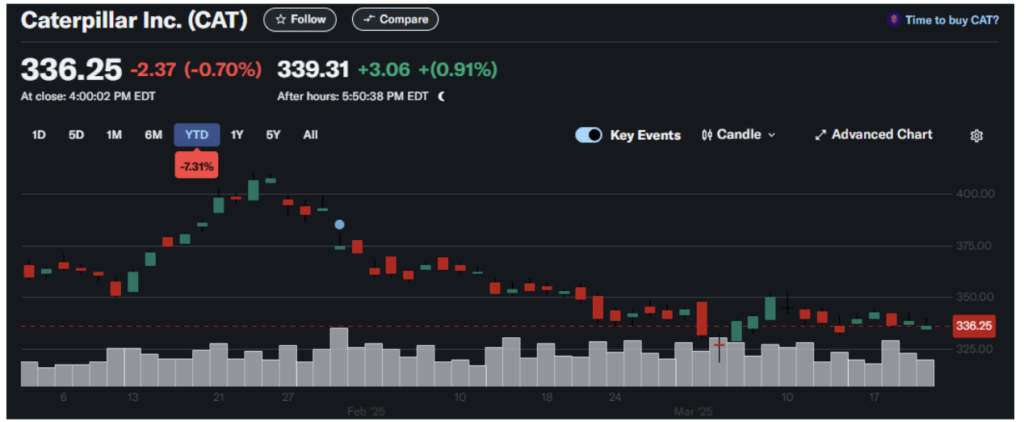Click the At close: 4:00:02 PM EDT text

tap(88, 97)
